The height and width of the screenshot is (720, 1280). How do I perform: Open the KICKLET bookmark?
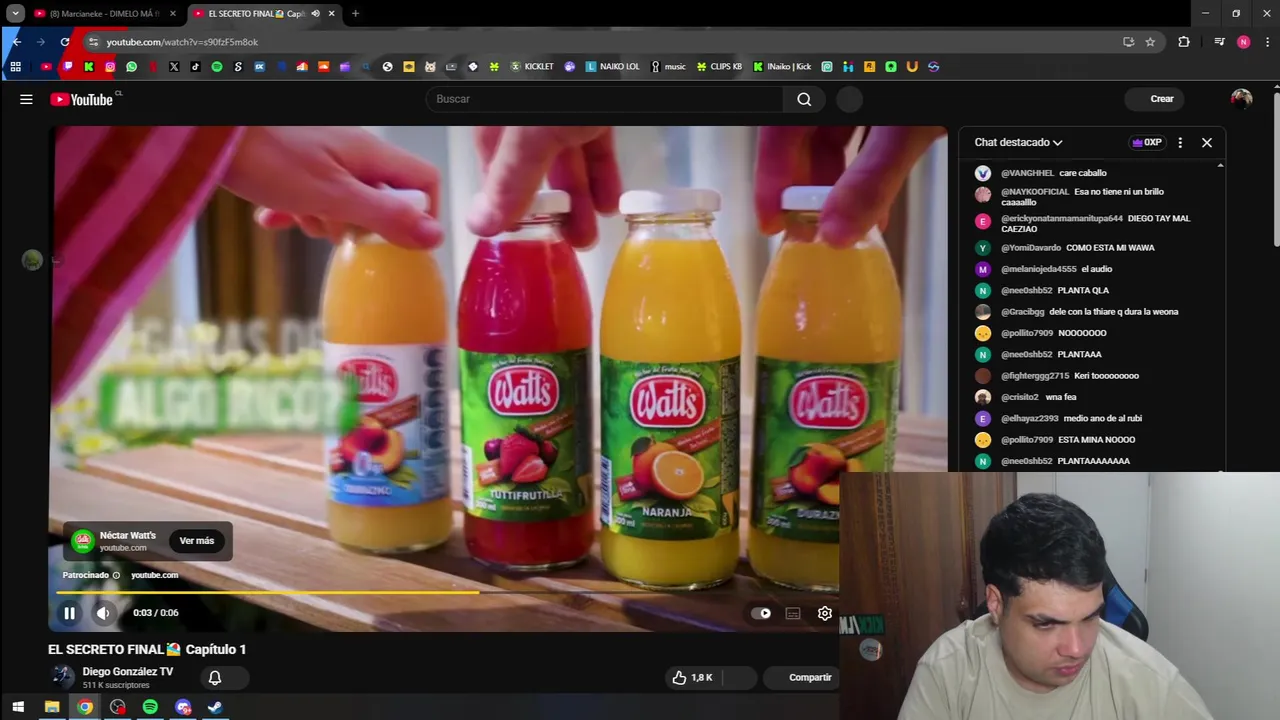click(532, 67)
